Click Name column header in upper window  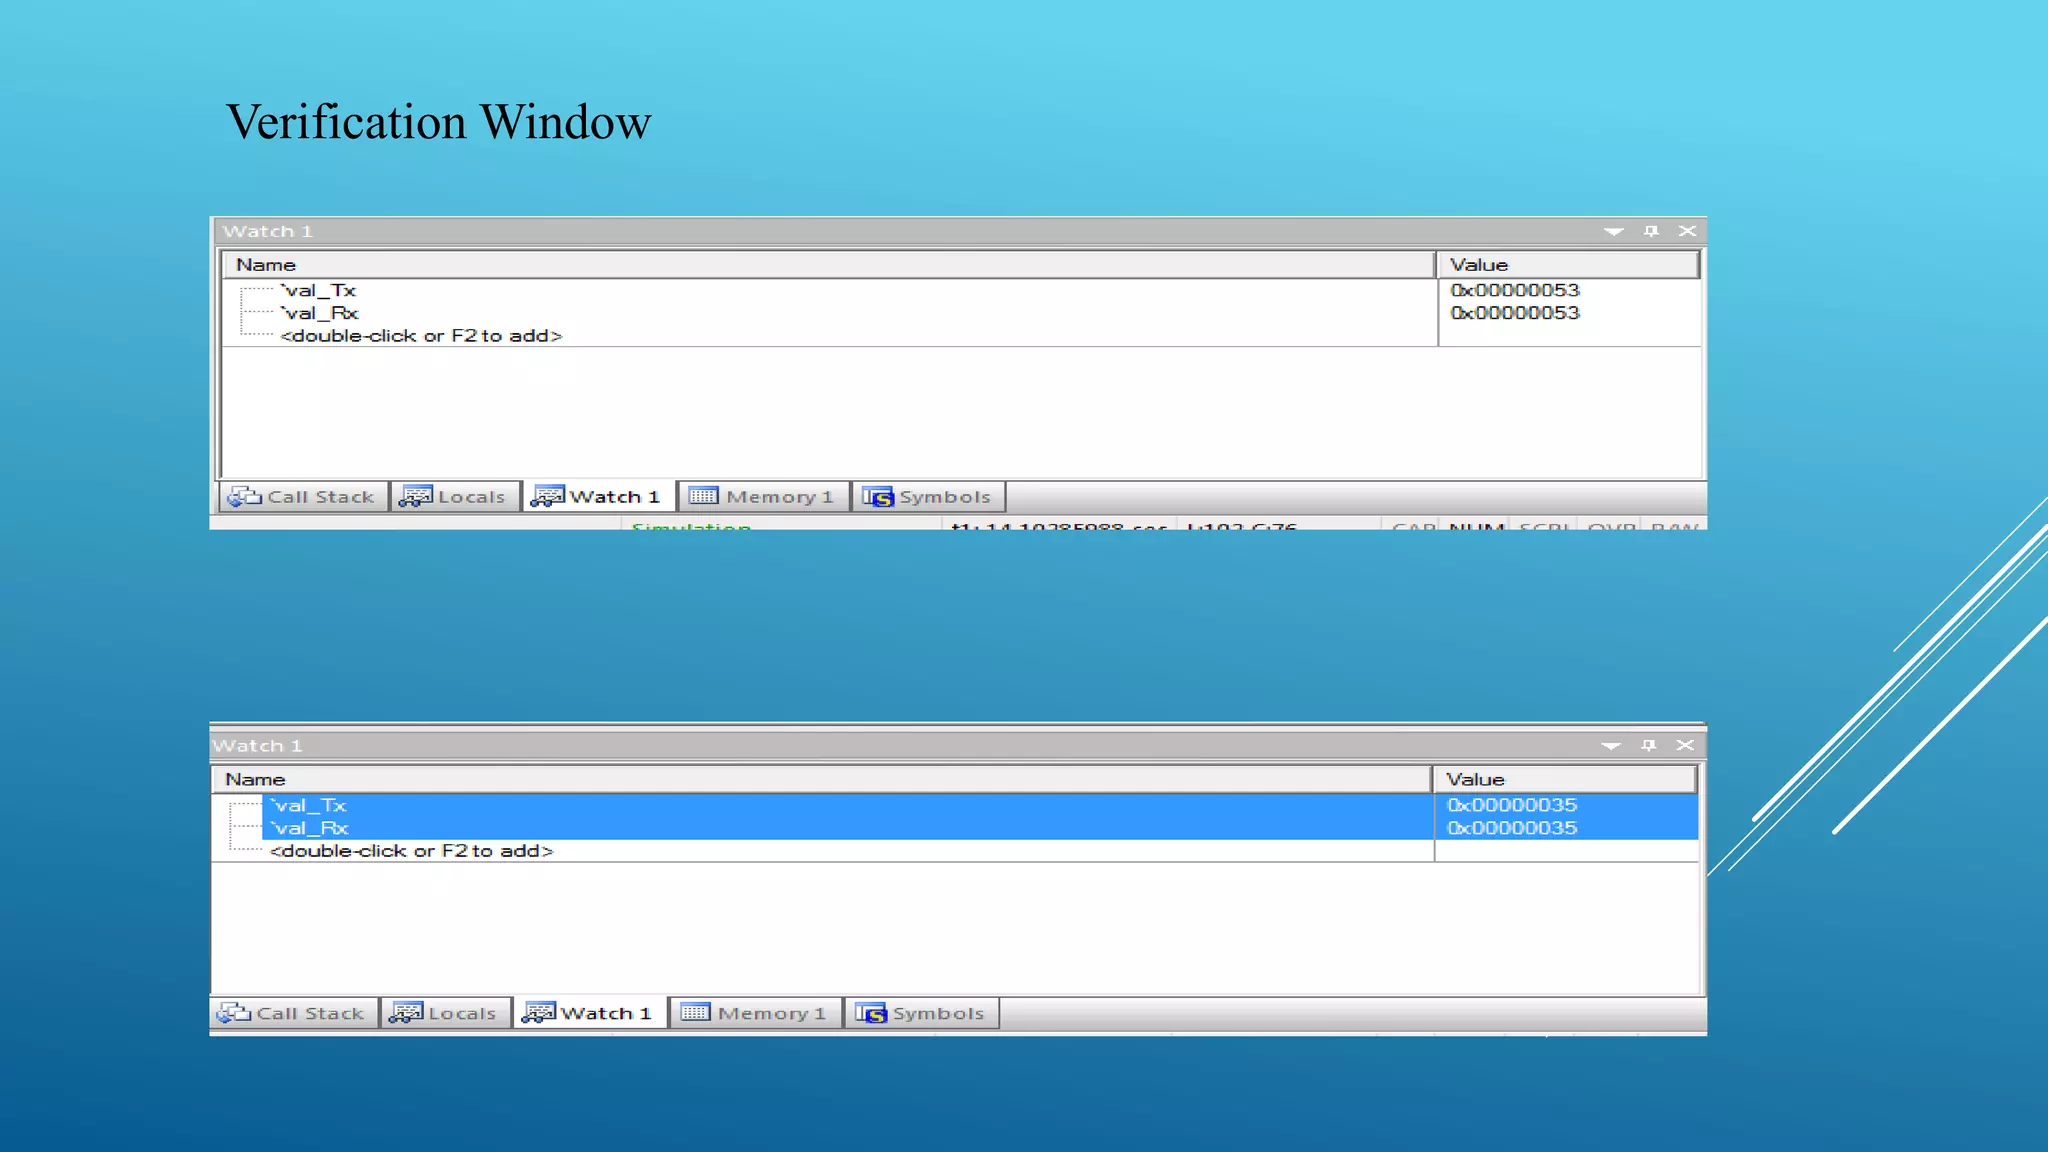[828, 264]
